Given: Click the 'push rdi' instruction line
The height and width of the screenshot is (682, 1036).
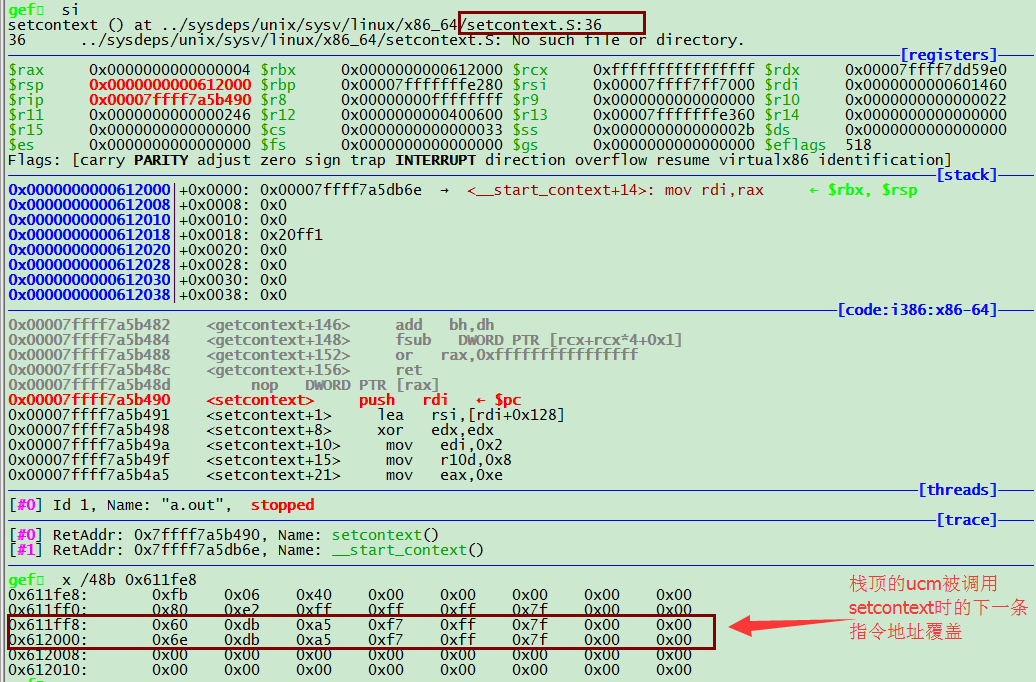Looking at the screenshot, I should pos(403,400).
